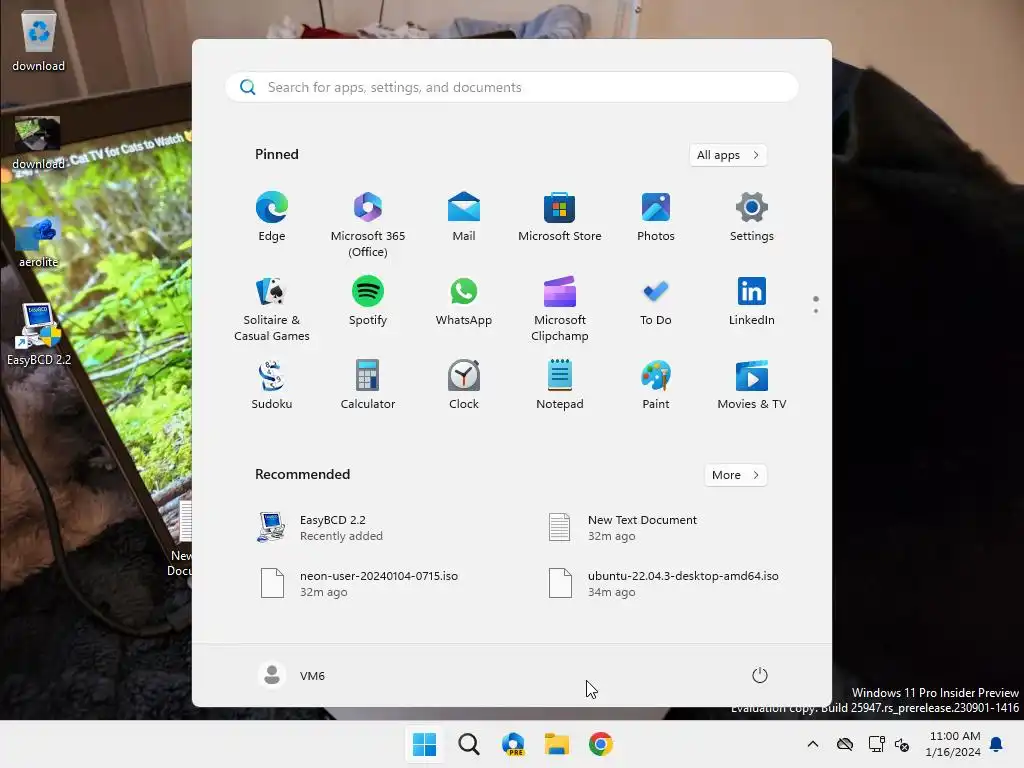1024x768 pixels.
Task: Launch Solitaire & Casual Games
Action: click(x=272, y=309)
